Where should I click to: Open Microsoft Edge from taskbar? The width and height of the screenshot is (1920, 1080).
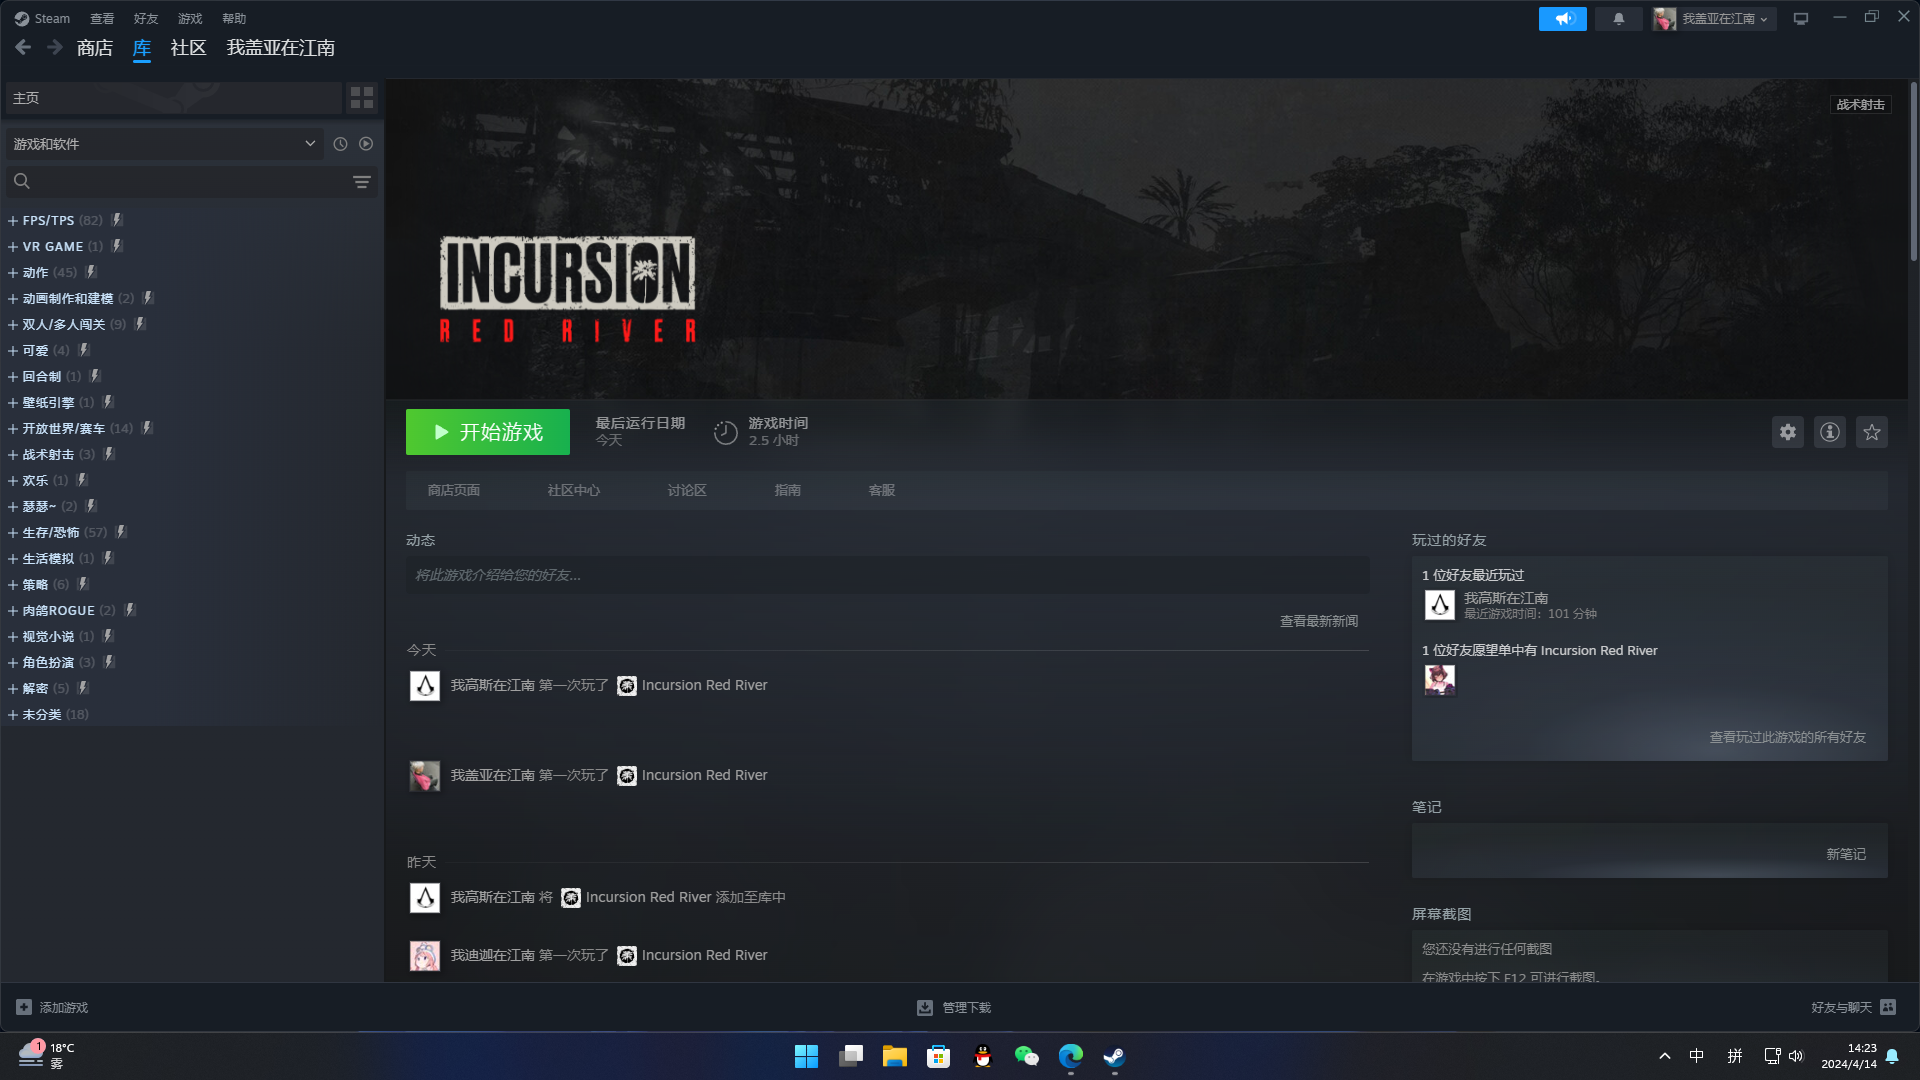[x=1070, y=1056]
